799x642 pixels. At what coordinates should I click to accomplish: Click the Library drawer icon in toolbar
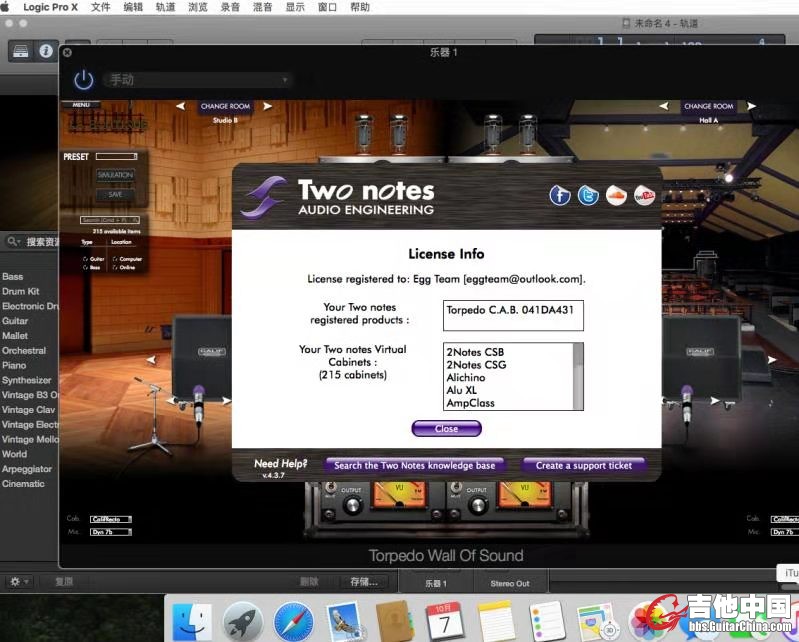pyautogui.click(x=20, y=51)
